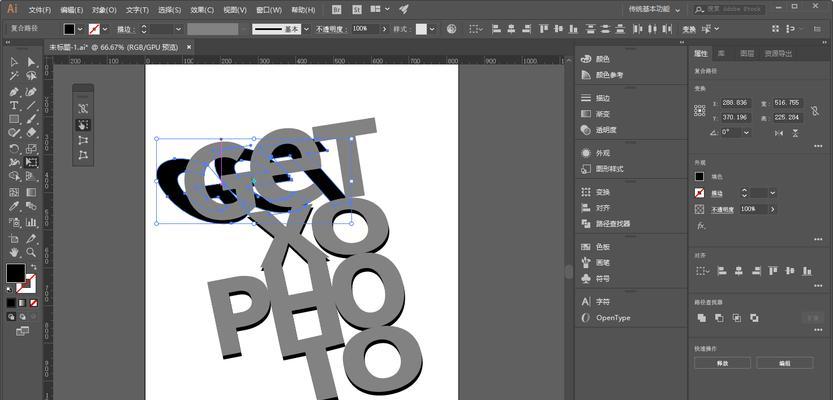Toggle the constrain width and height proportions link

pos(814,110)
